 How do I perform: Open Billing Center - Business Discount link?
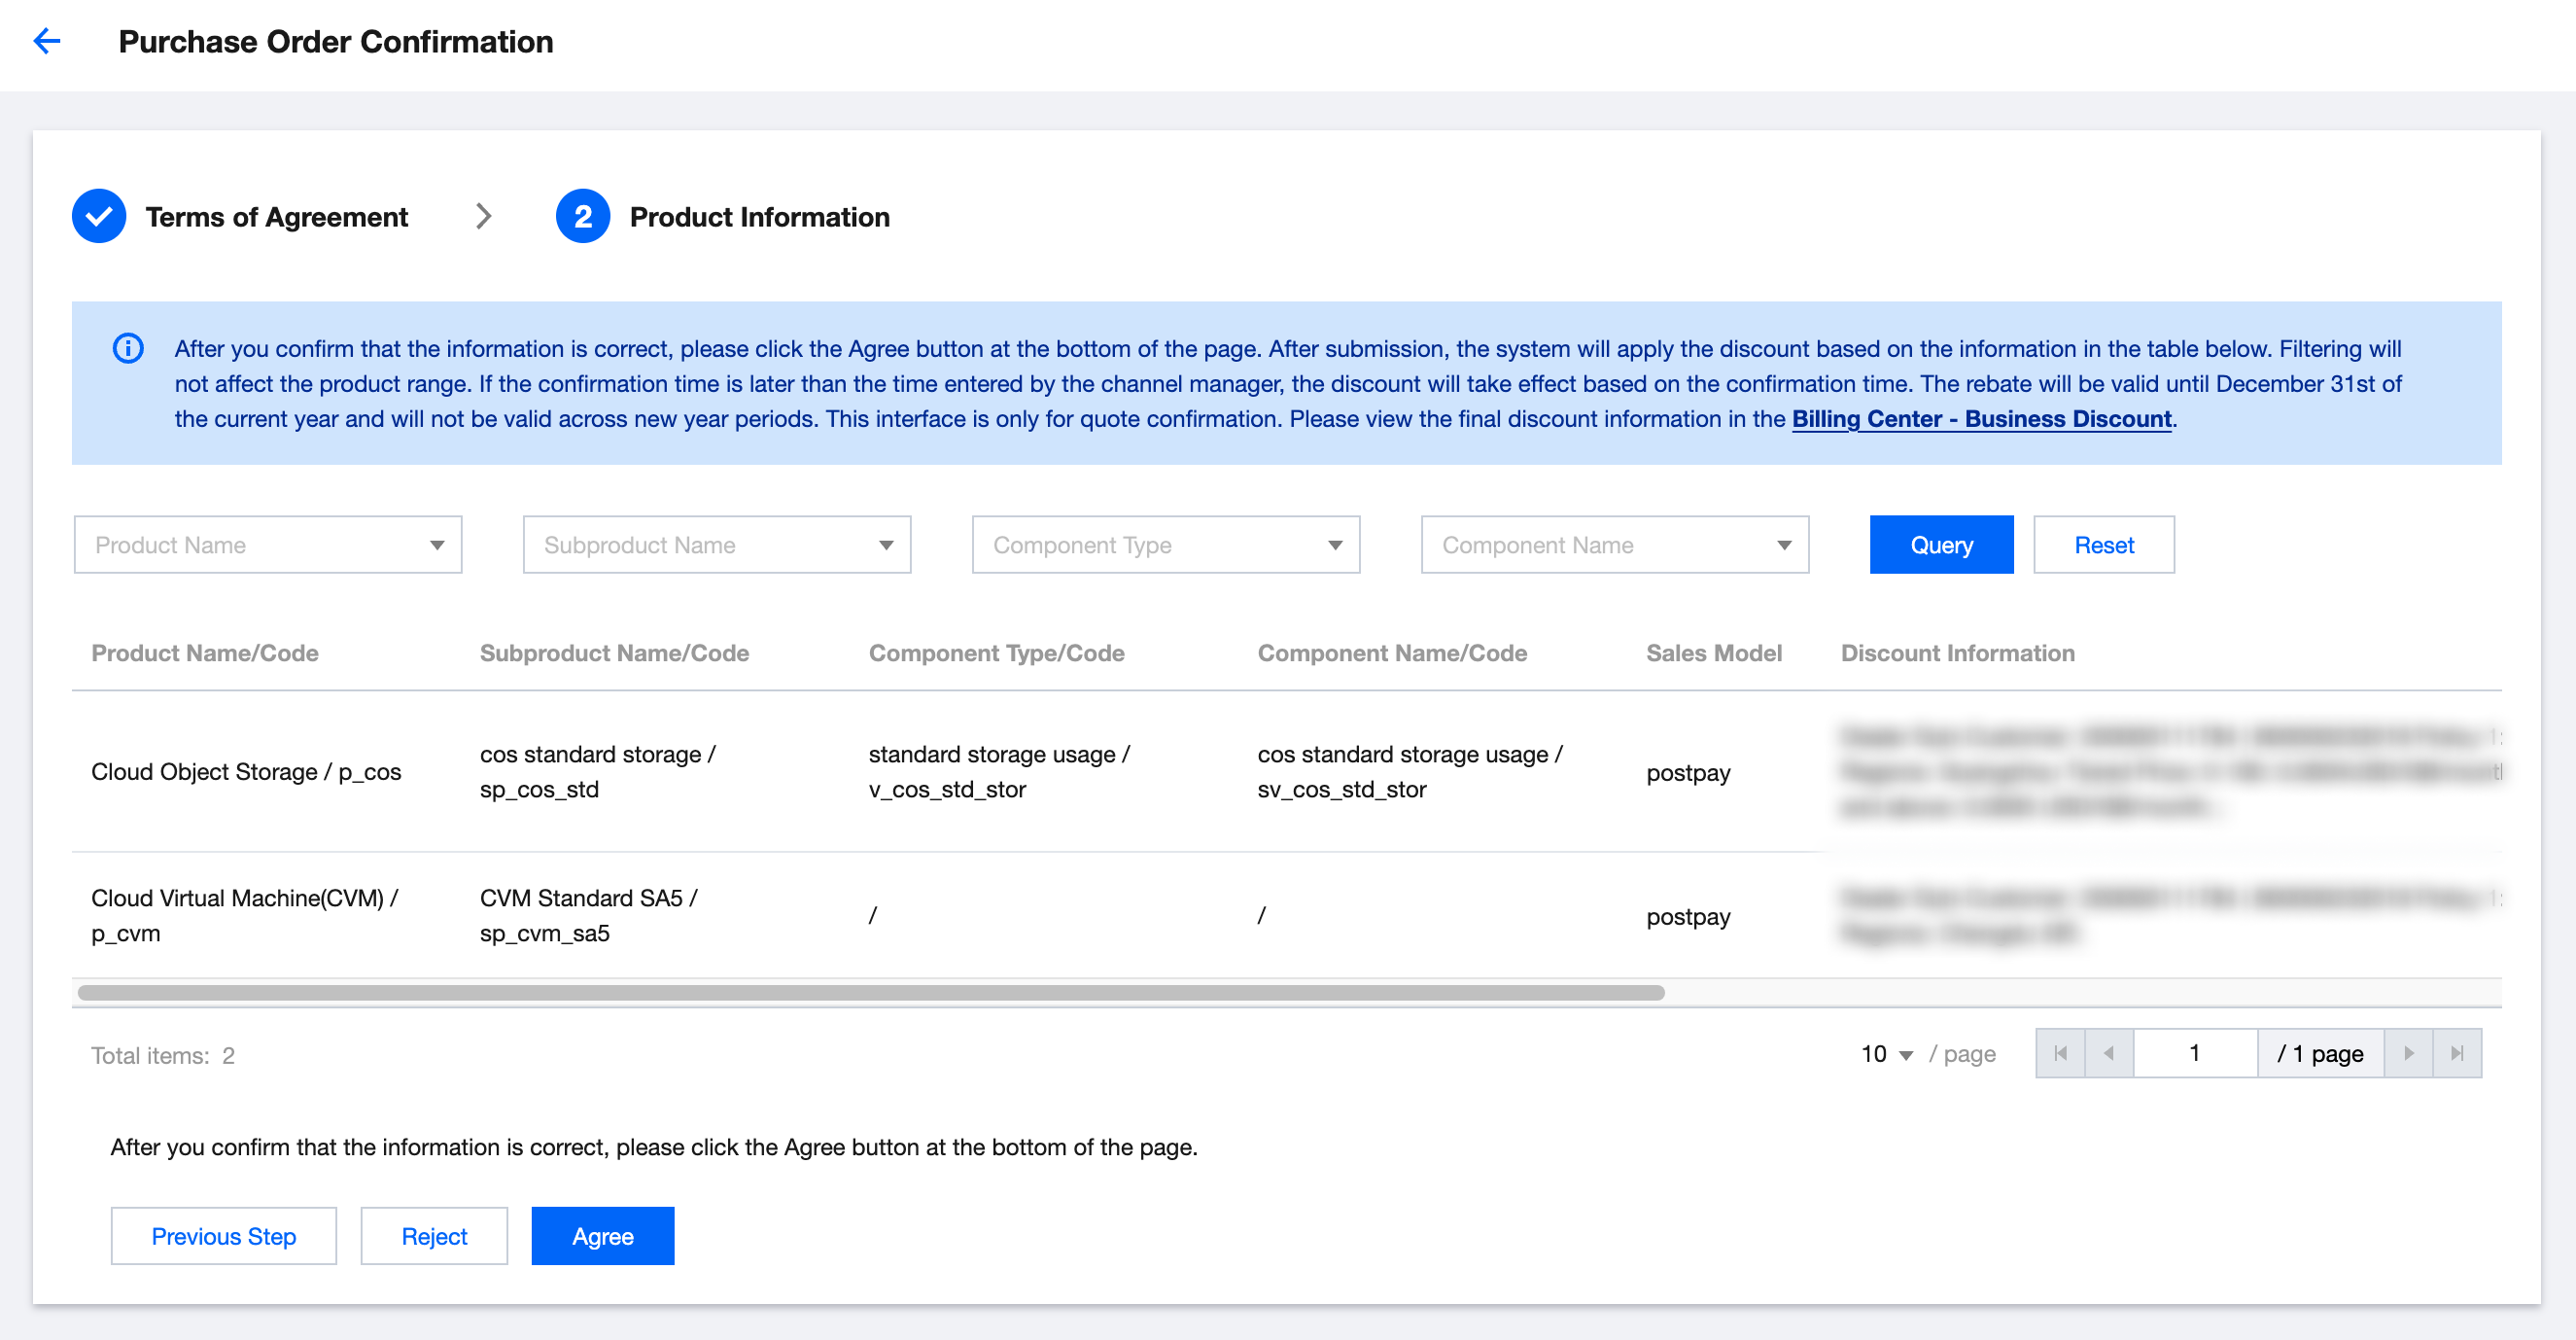(x=1981, y=419)
